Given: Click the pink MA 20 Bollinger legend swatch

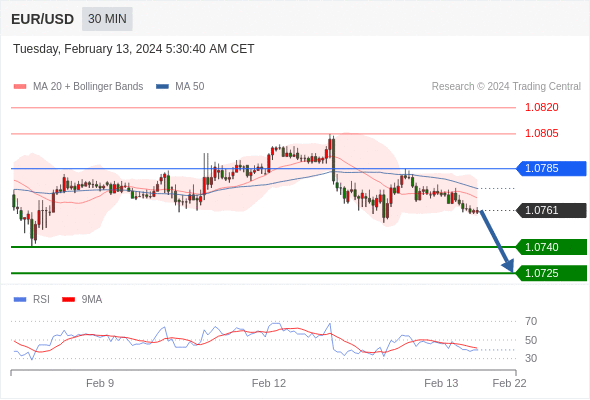Looking at the screenshot, I should (20, 87).
